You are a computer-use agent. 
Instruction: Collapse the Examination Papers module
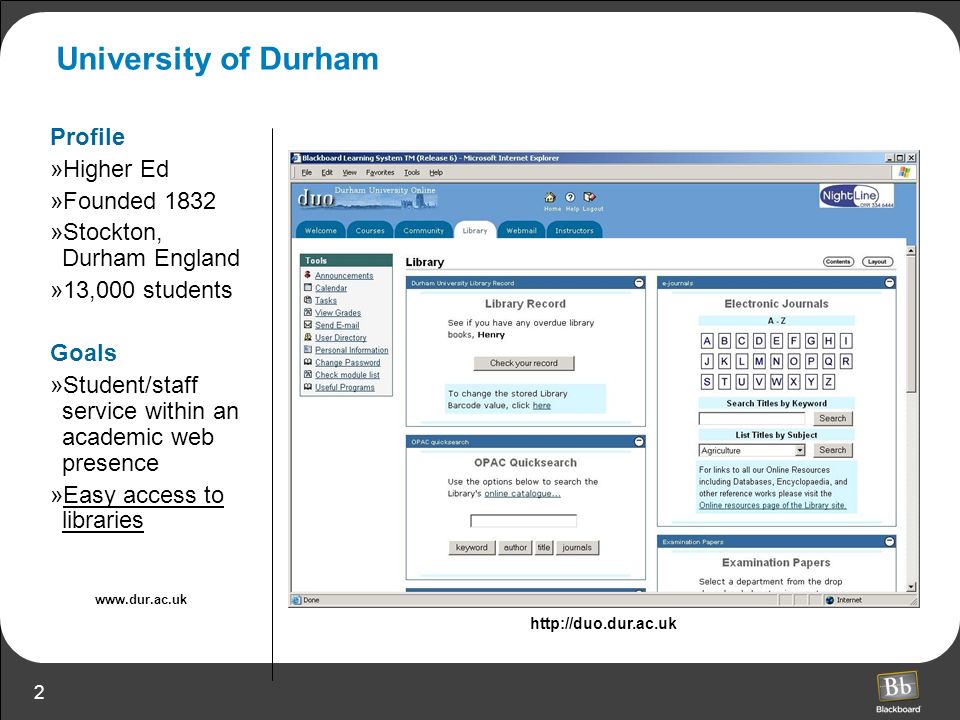click(x=890, y=541)
